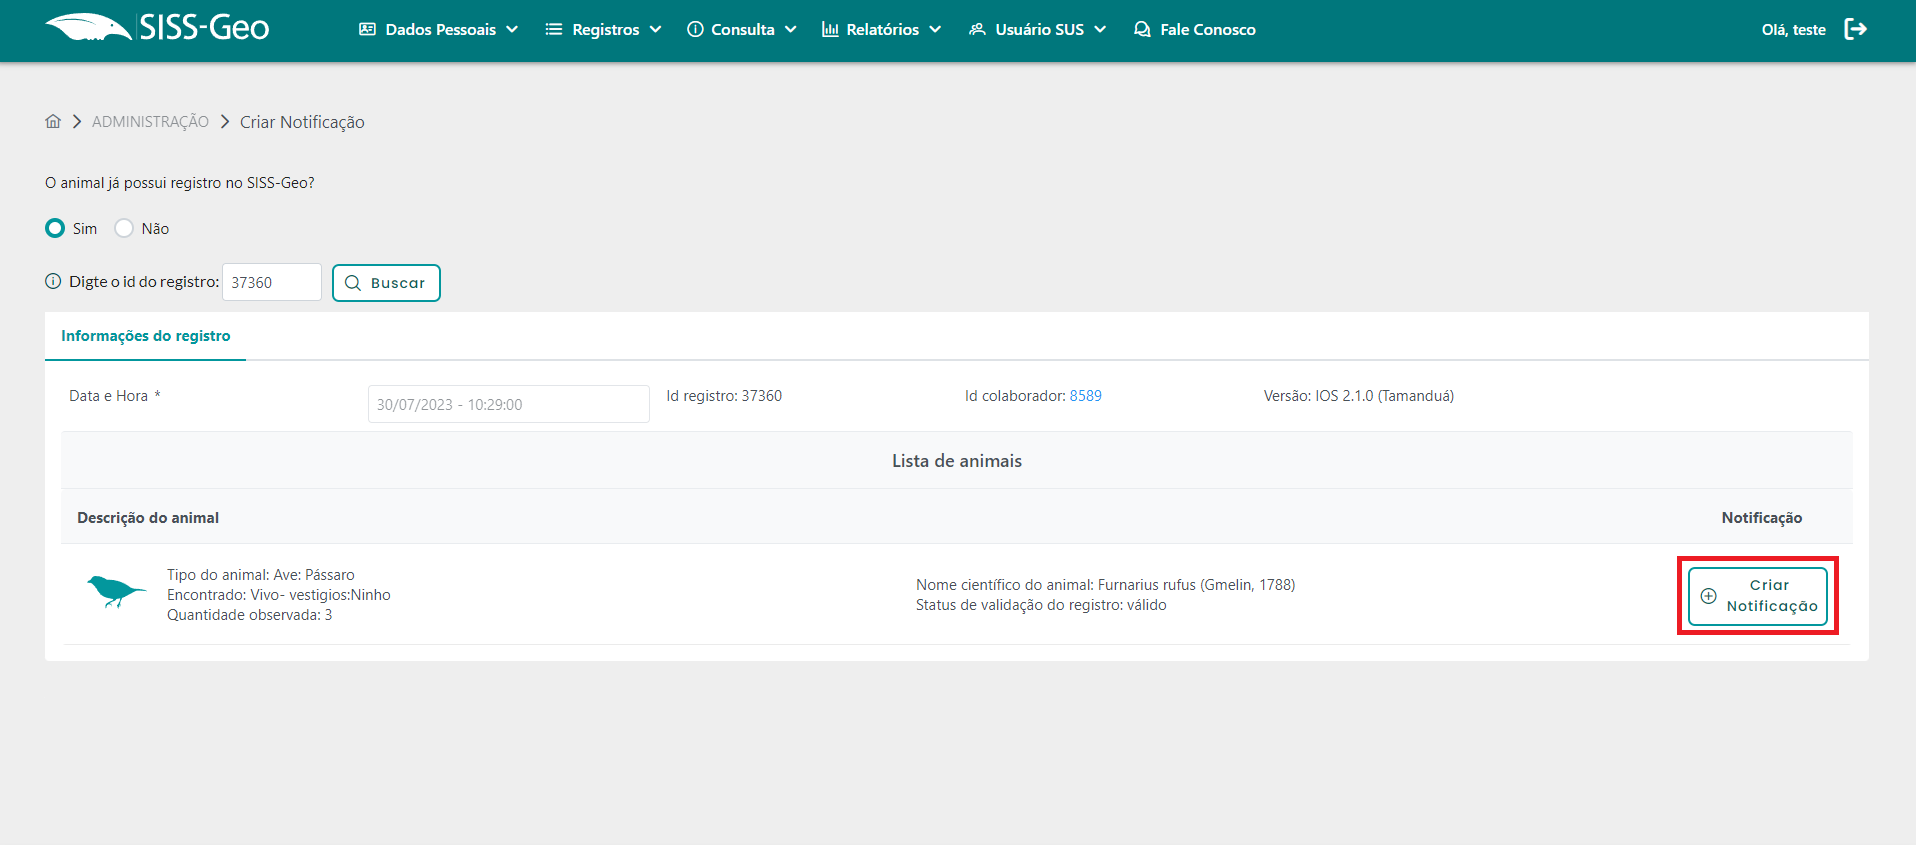Click the info icon beside Digite o id
The height and width of the screenshot is (845, 1916).
click(53, 282)
